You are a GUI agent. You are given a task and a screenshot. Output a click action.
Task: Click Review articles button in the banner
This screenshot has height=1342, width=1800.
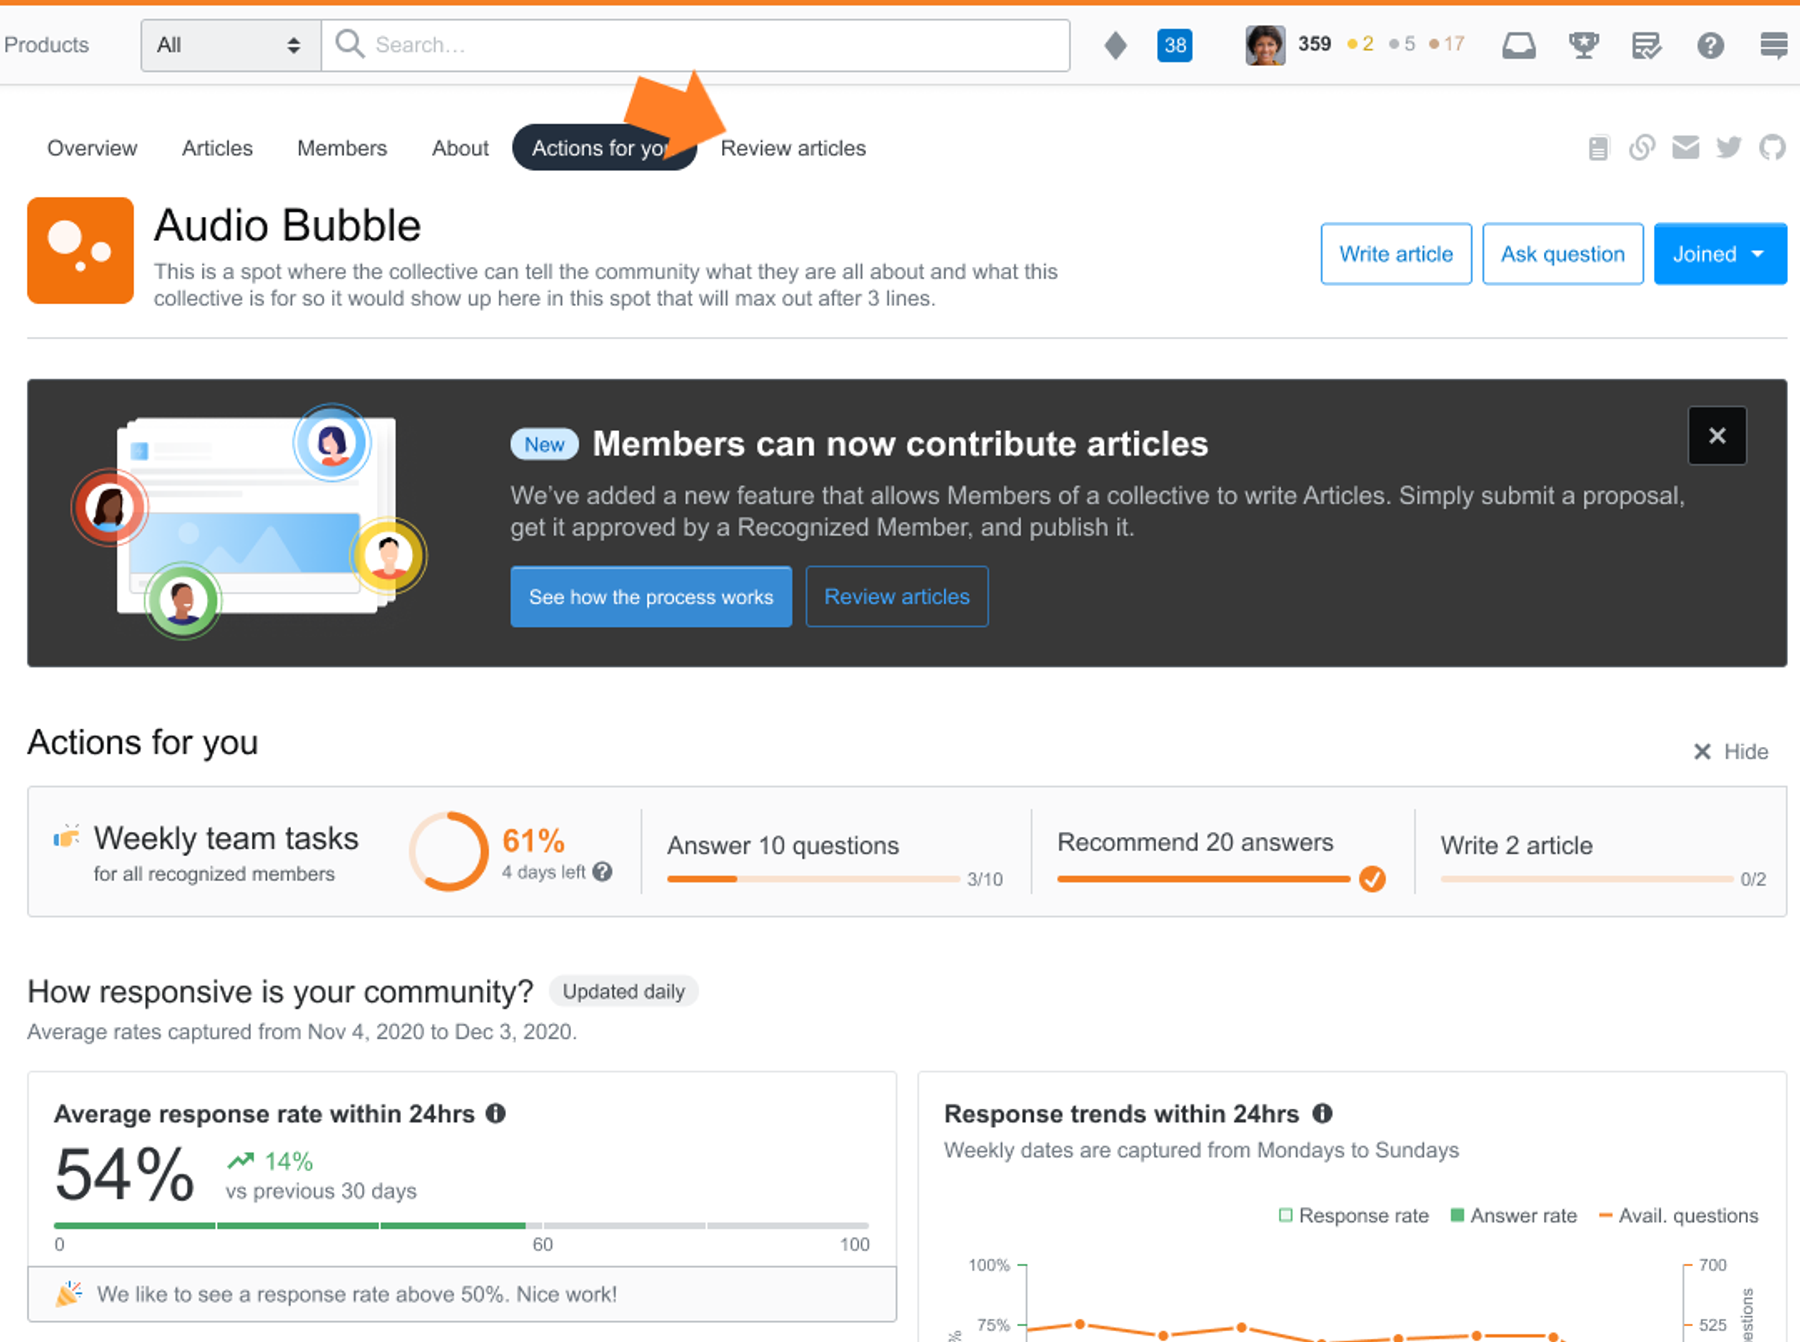[897, 597]
